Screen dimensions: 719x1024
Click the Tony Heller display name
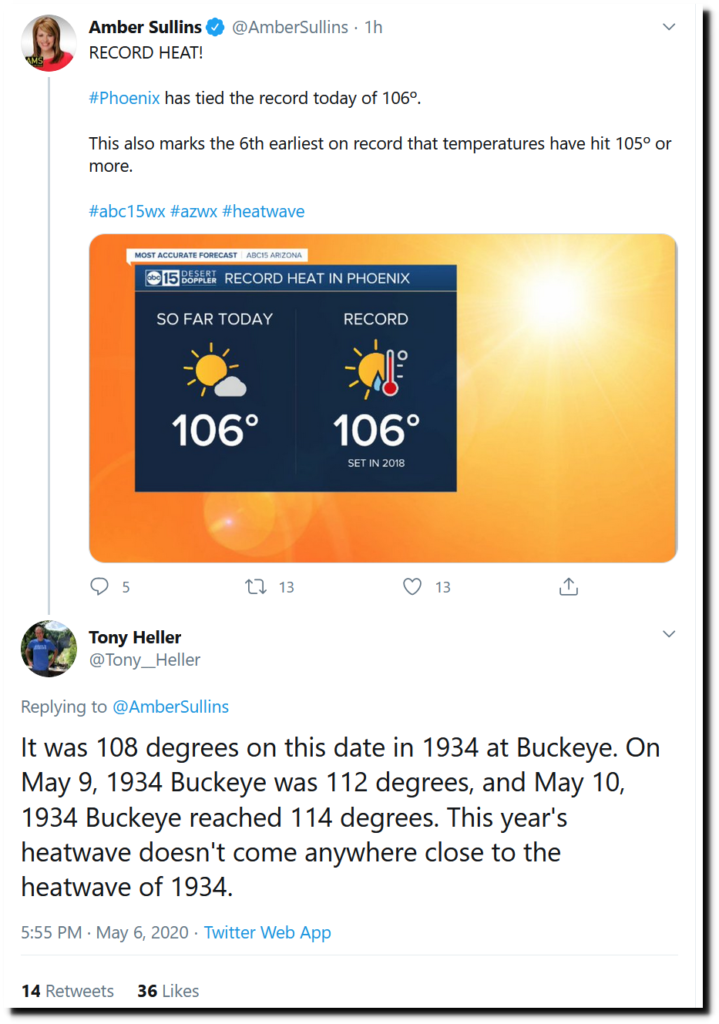pos(135,637)
